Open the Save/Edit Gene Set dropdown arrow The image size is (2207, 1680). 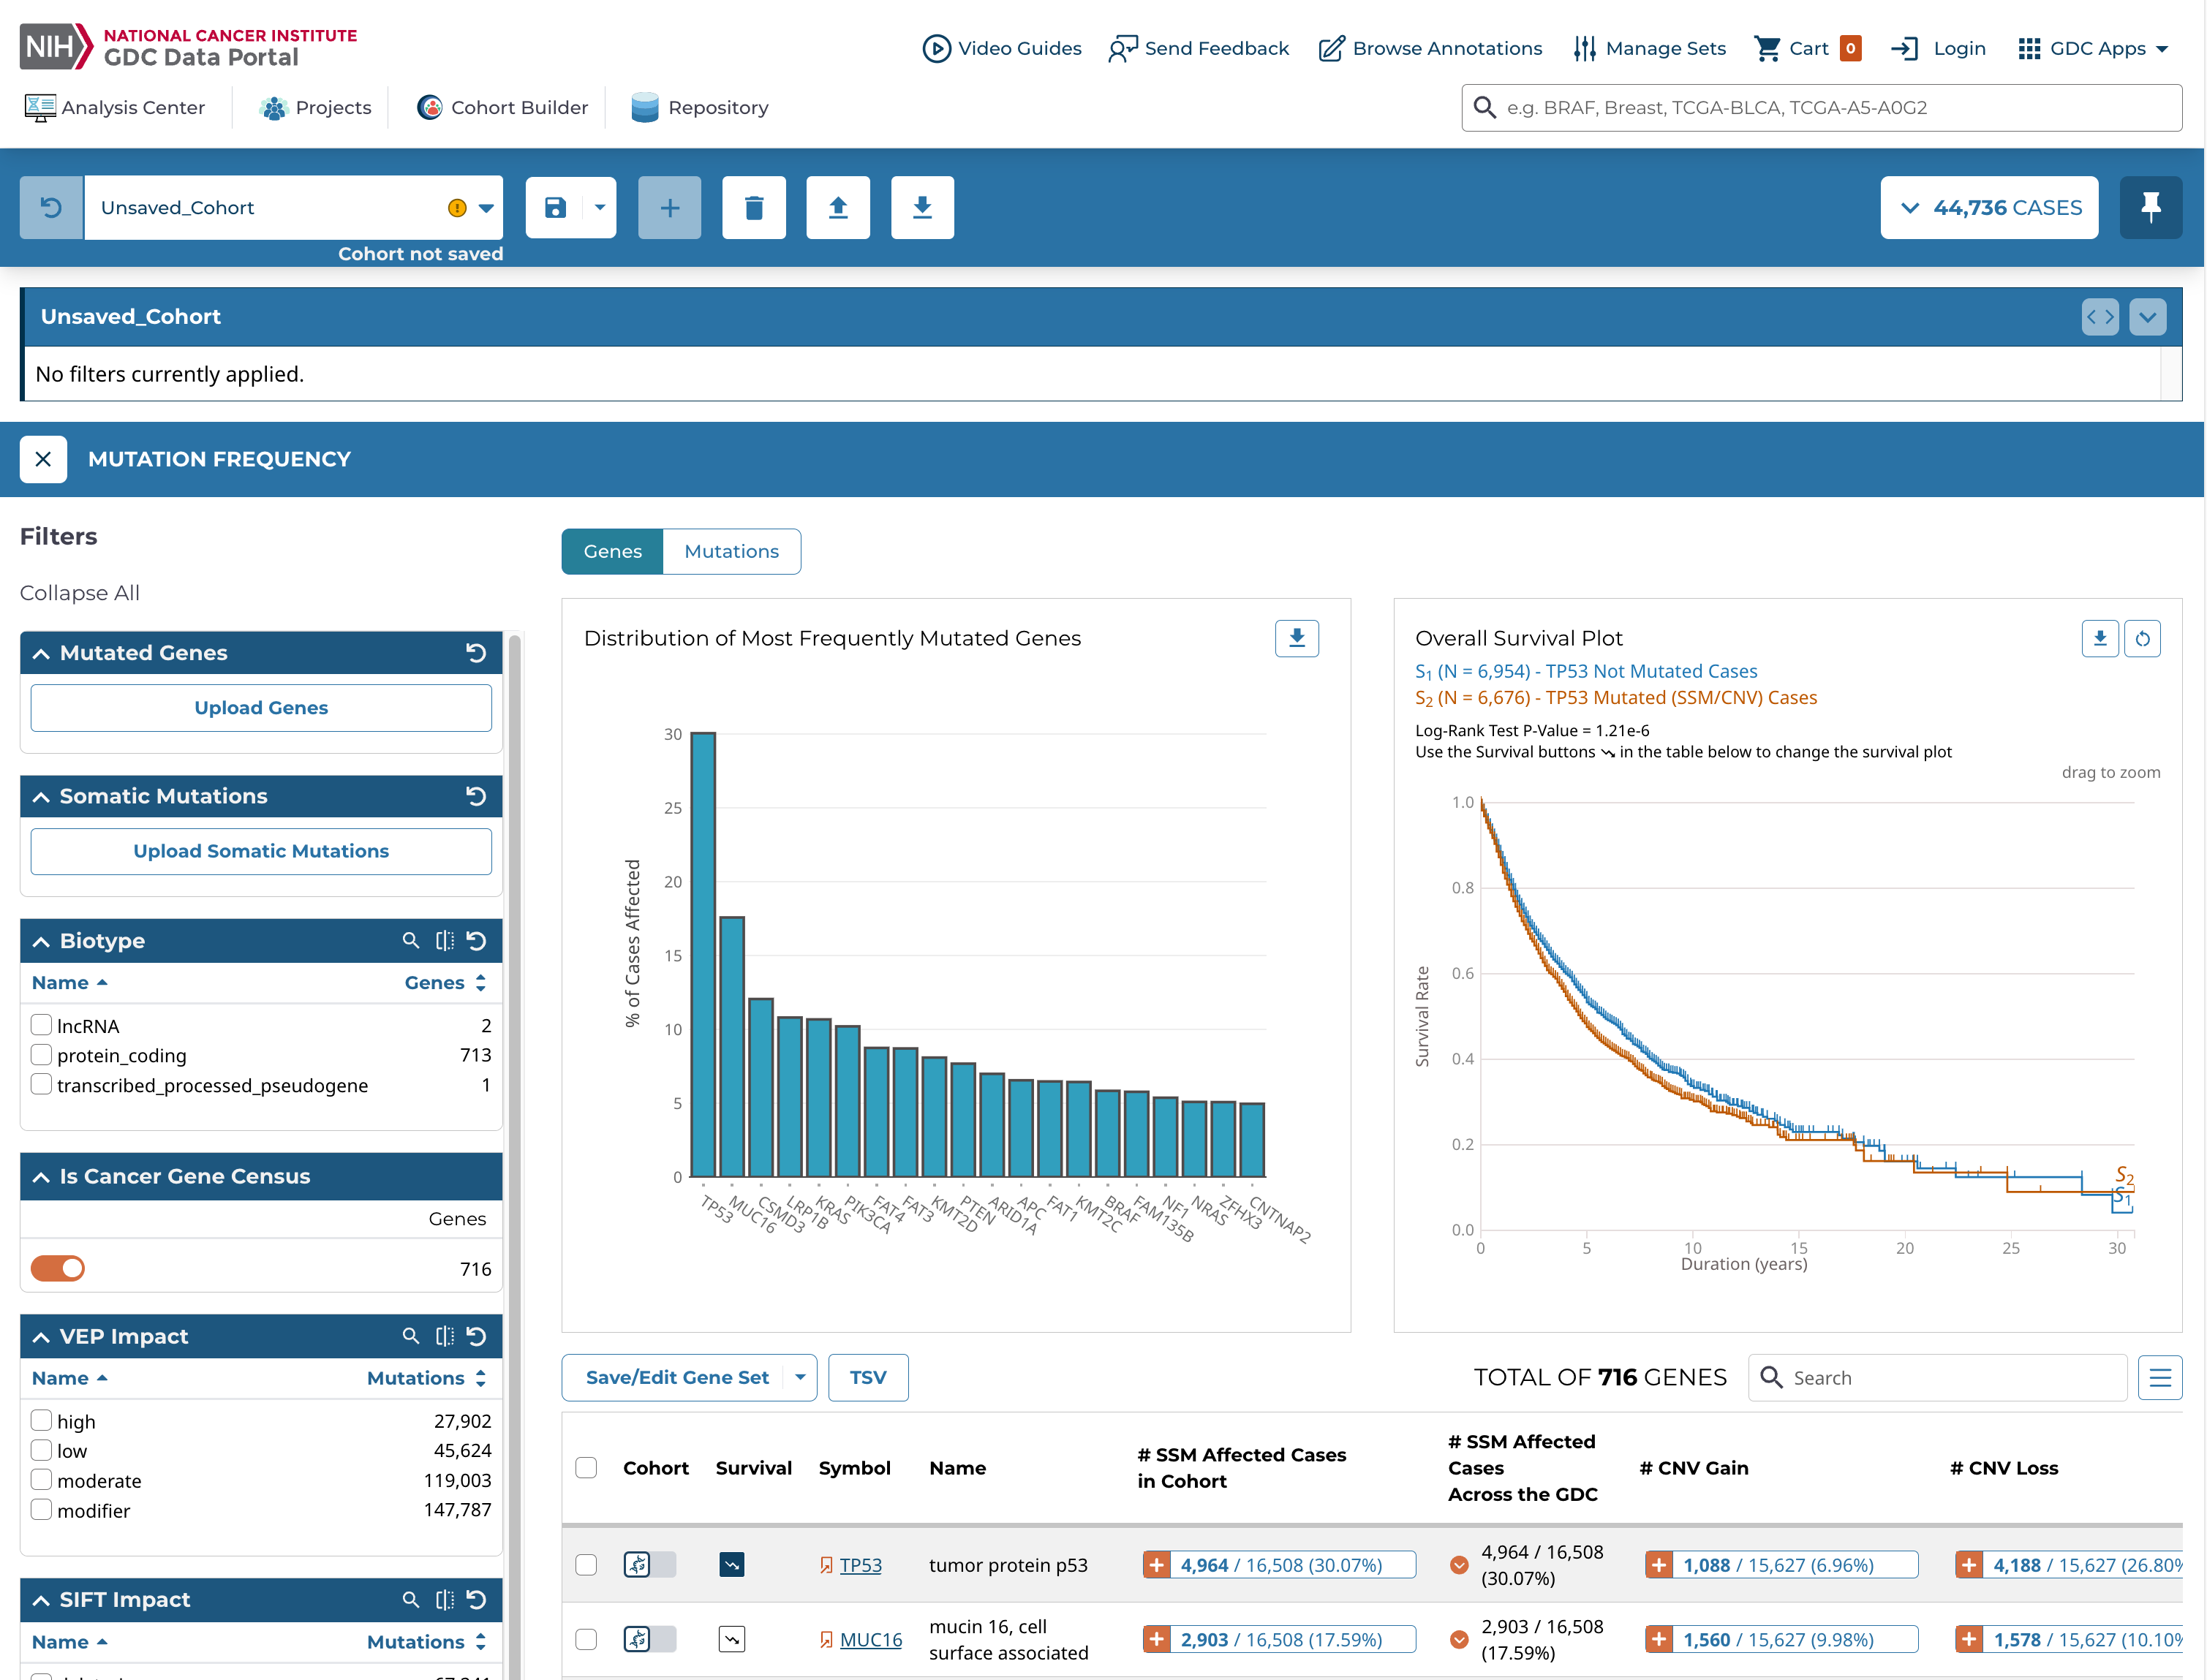click(800, 1377)
